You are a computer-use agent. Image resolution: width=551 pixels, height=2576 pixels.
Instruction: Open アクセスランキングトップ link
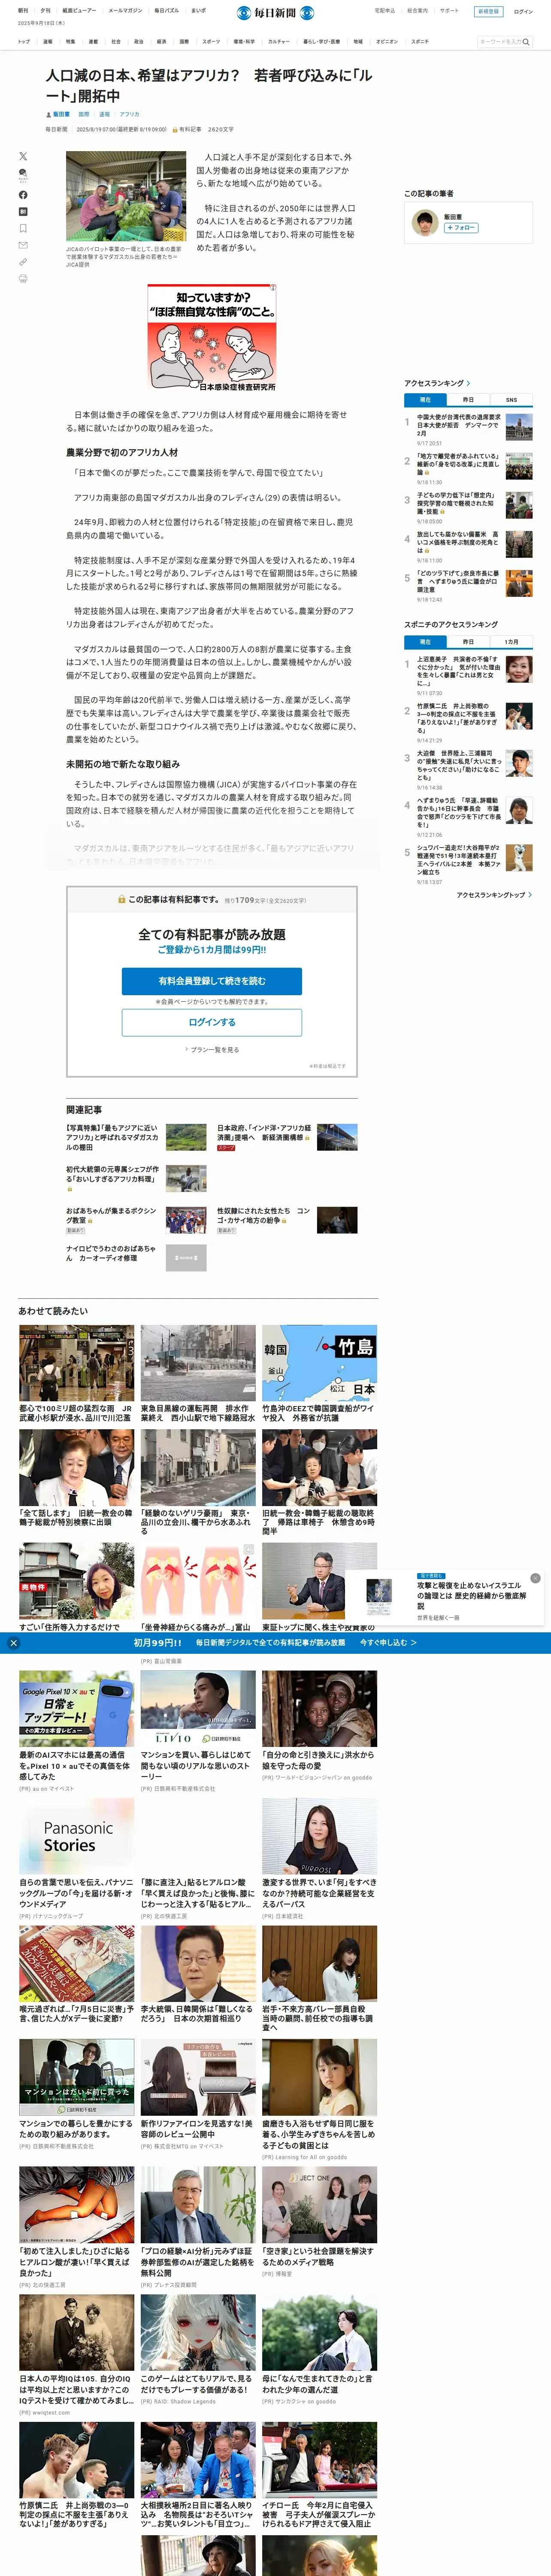pos(494,895)
